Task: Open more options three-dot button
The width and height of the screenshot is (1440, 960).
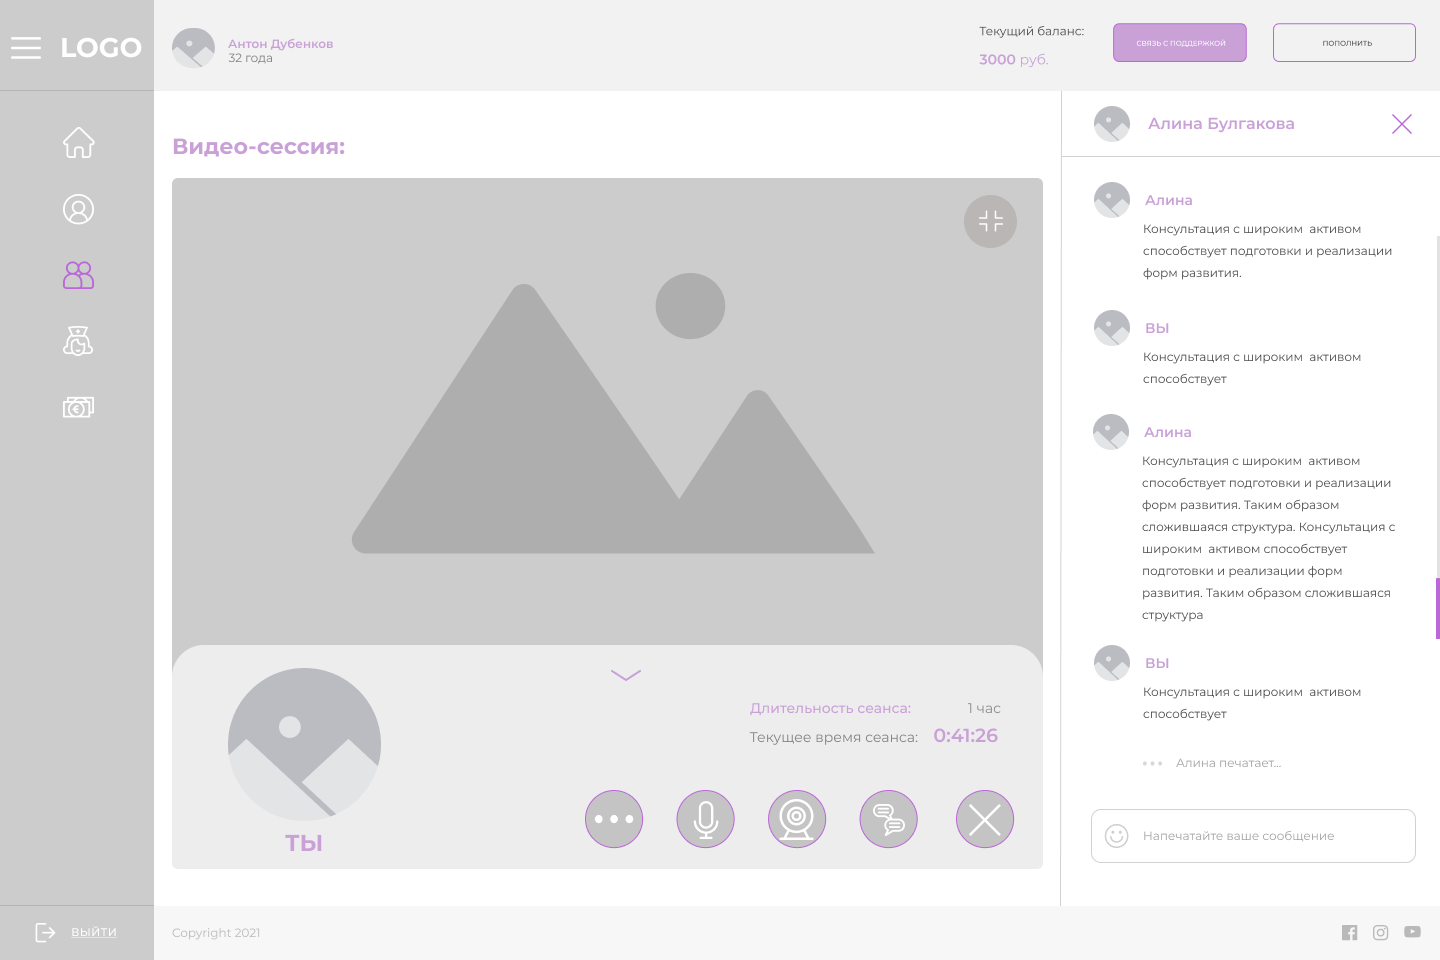Action: (x=614, y=819)
